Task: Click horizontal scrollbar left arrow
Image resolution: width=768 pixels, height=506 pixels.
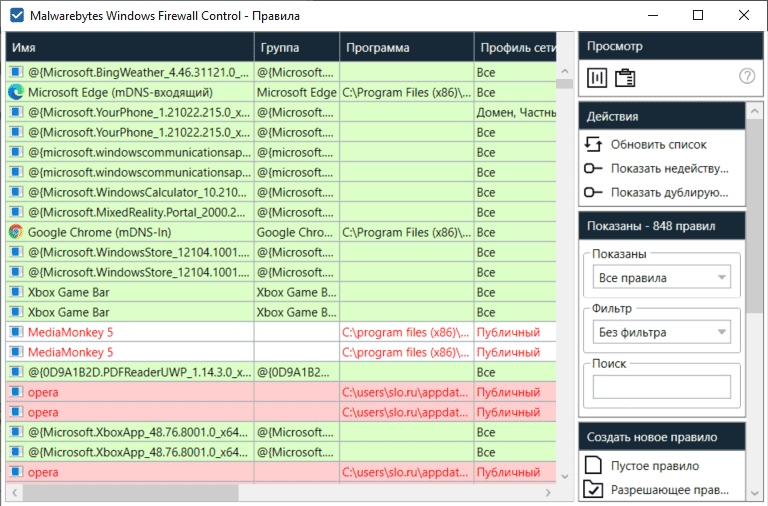Action: (x=15, y=492)
